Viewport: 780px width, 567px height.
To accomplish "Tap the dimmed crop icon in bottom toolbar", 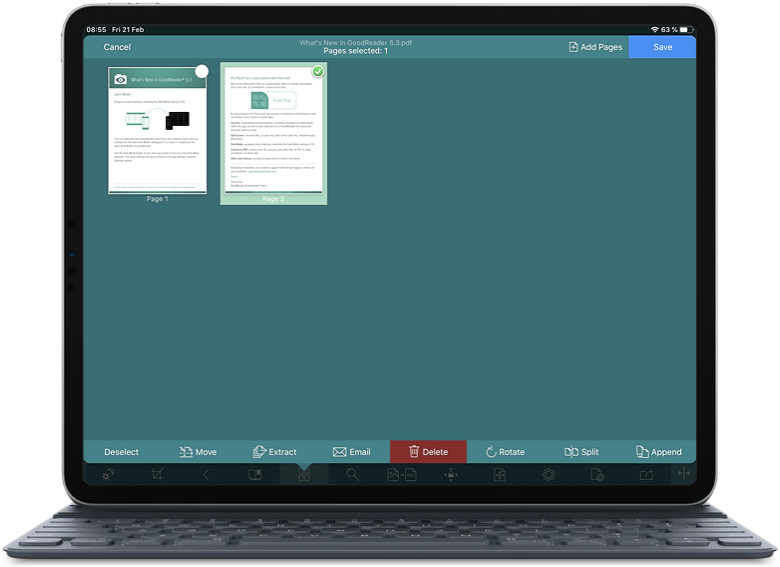I will (157, 475).
